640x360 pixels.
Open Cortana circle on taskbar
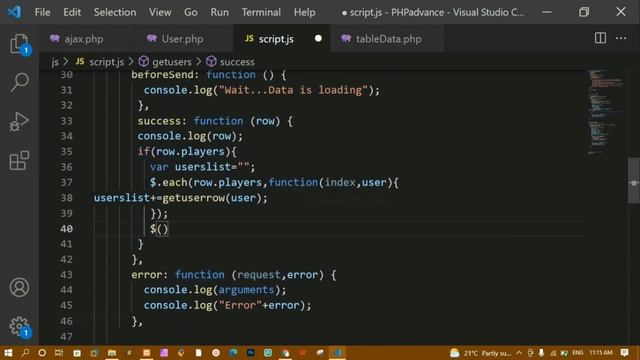(x=42, y=353)
